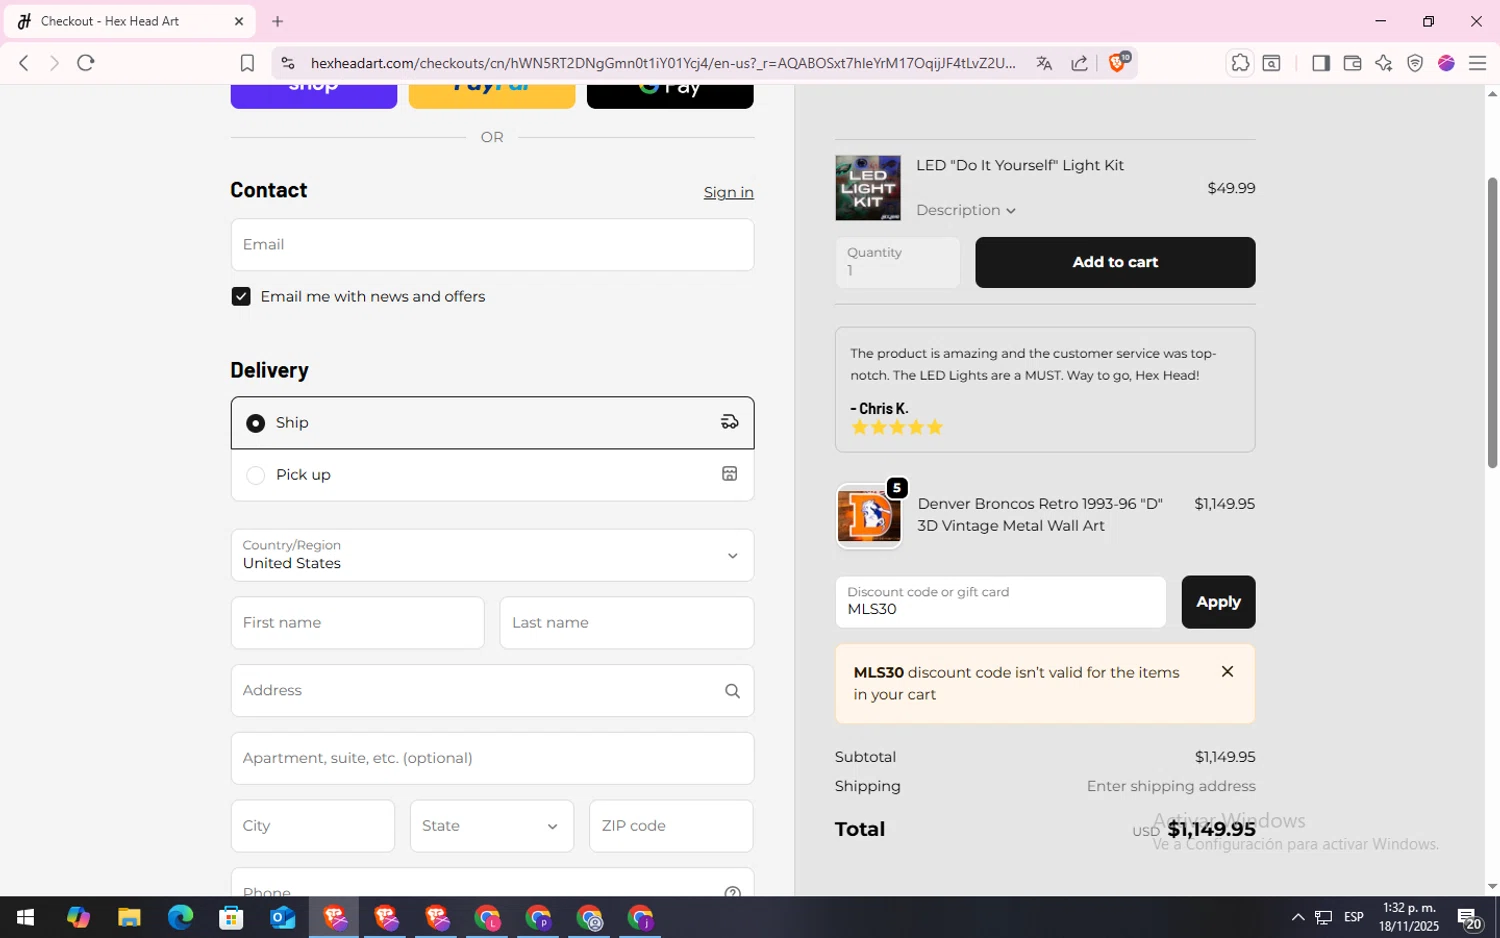Open Microsoft Edge from the taskbar

pos(180,917)
